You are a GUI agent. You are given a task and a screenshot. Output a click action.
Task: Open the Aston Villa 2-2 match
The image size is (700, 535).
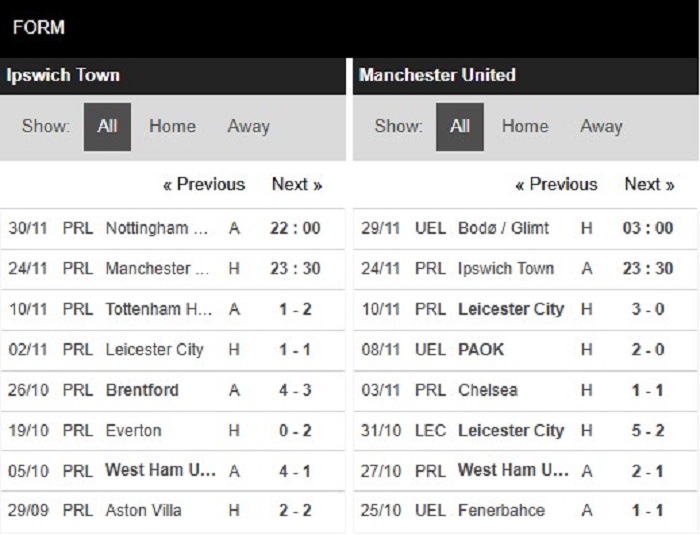pos(172,510)
